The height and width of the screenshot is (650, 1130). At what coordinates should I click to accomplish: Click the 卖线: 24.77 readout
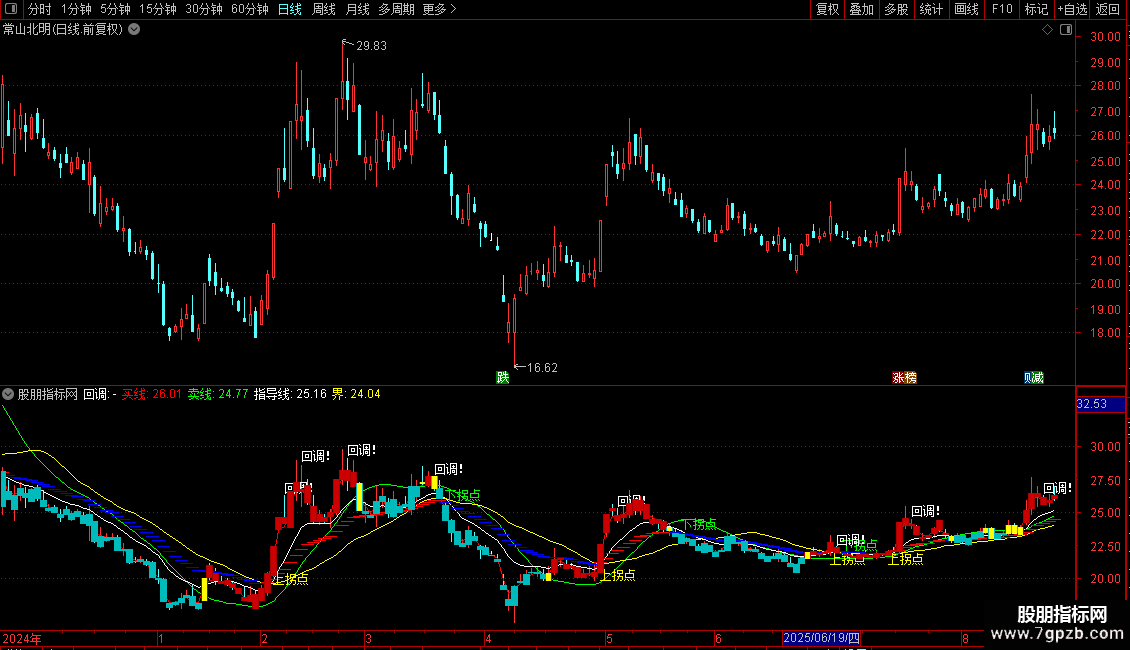tap(218, 394)
